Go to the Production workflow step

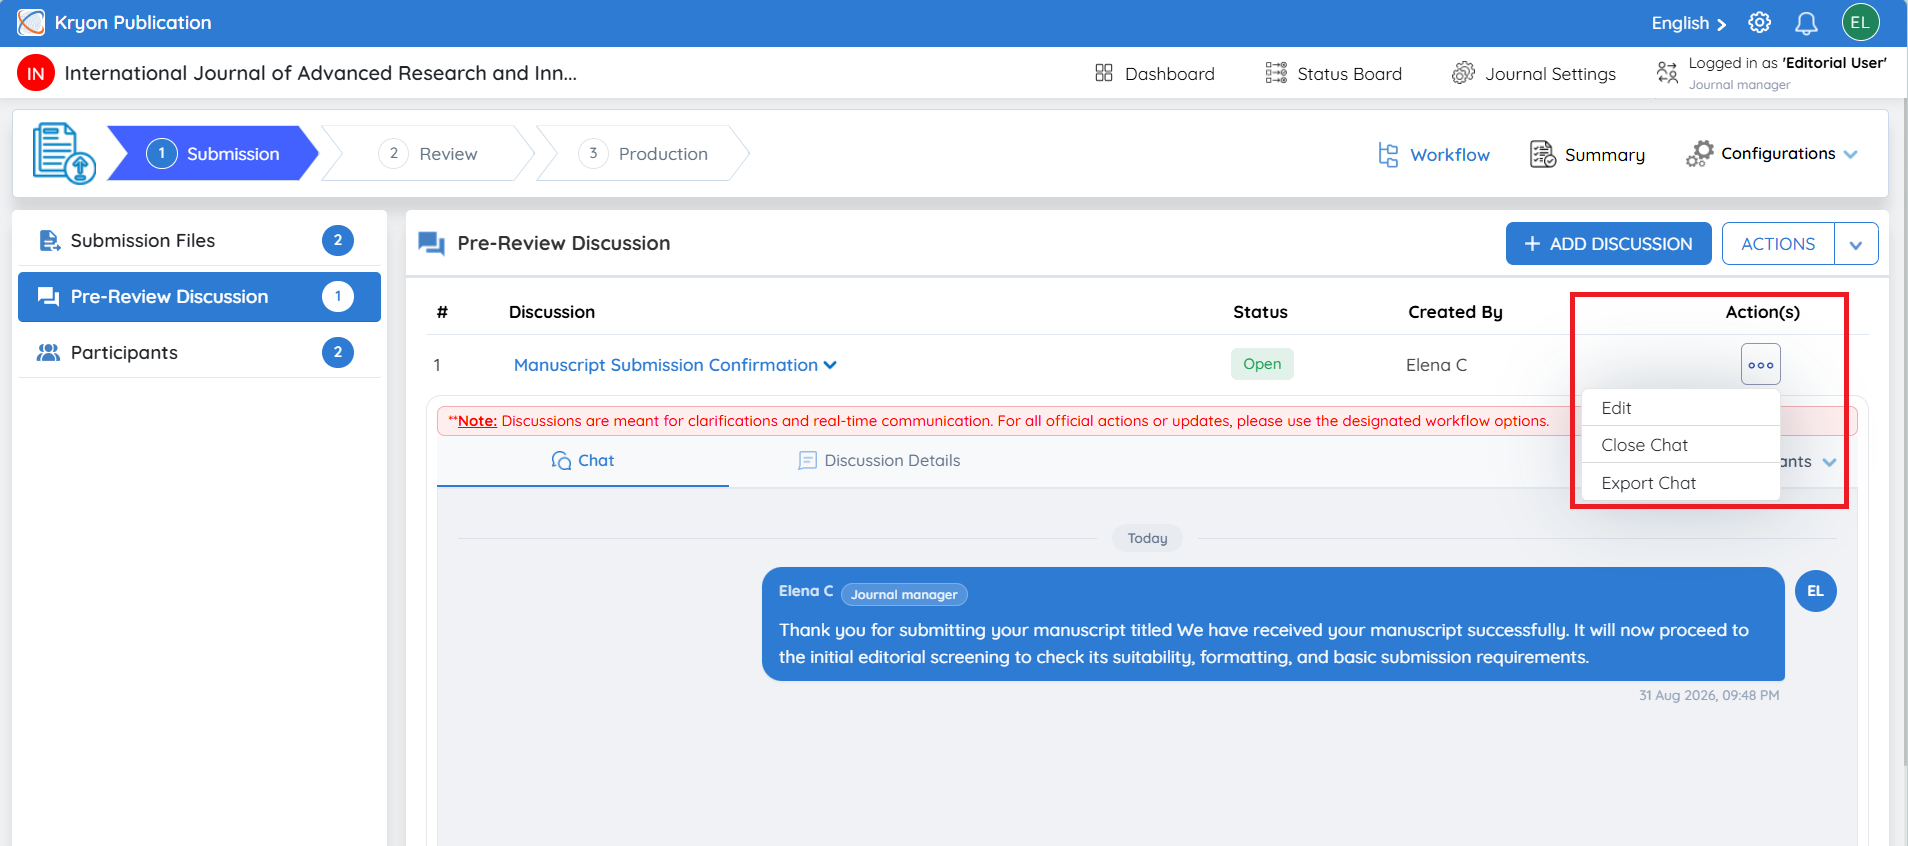click(643, 153)
